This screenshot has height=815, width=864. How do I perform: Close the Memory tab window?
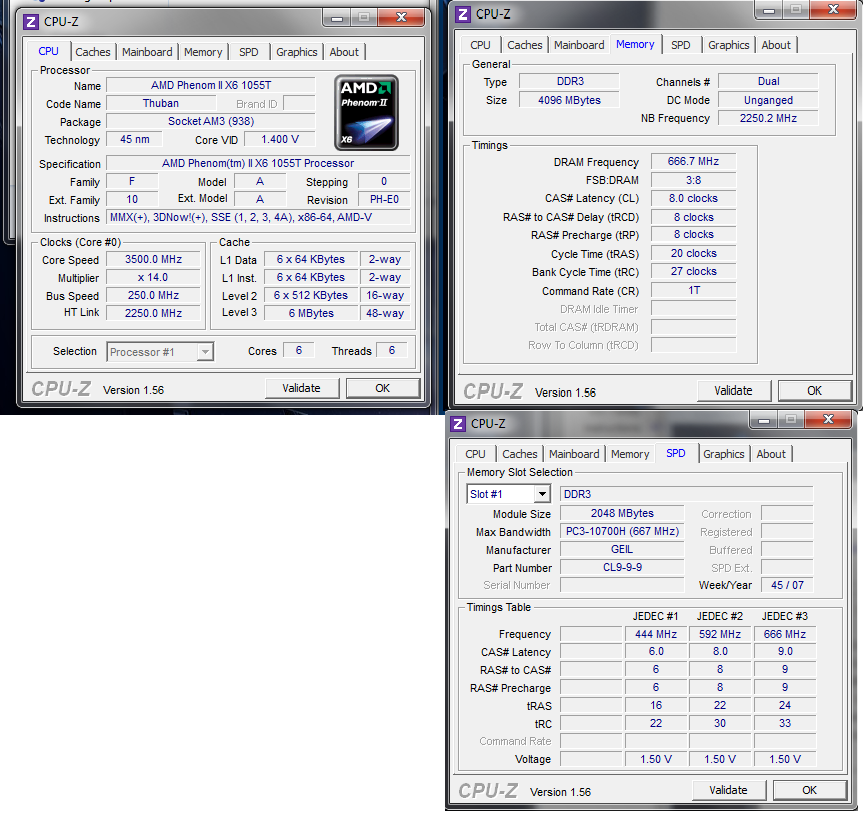833,10
